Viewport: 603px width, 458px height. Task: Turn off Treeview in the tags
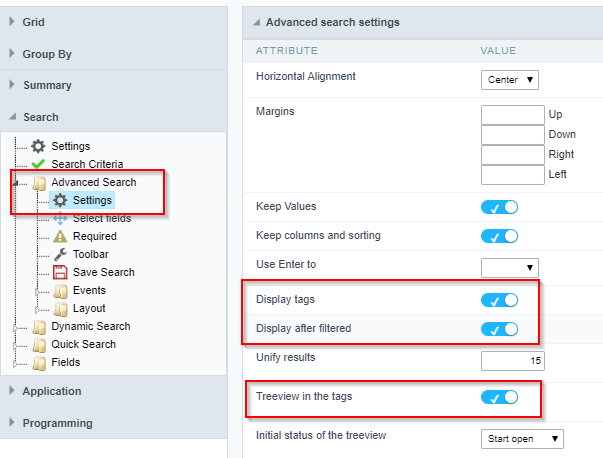pyautogui.click(x=499, y=397)
